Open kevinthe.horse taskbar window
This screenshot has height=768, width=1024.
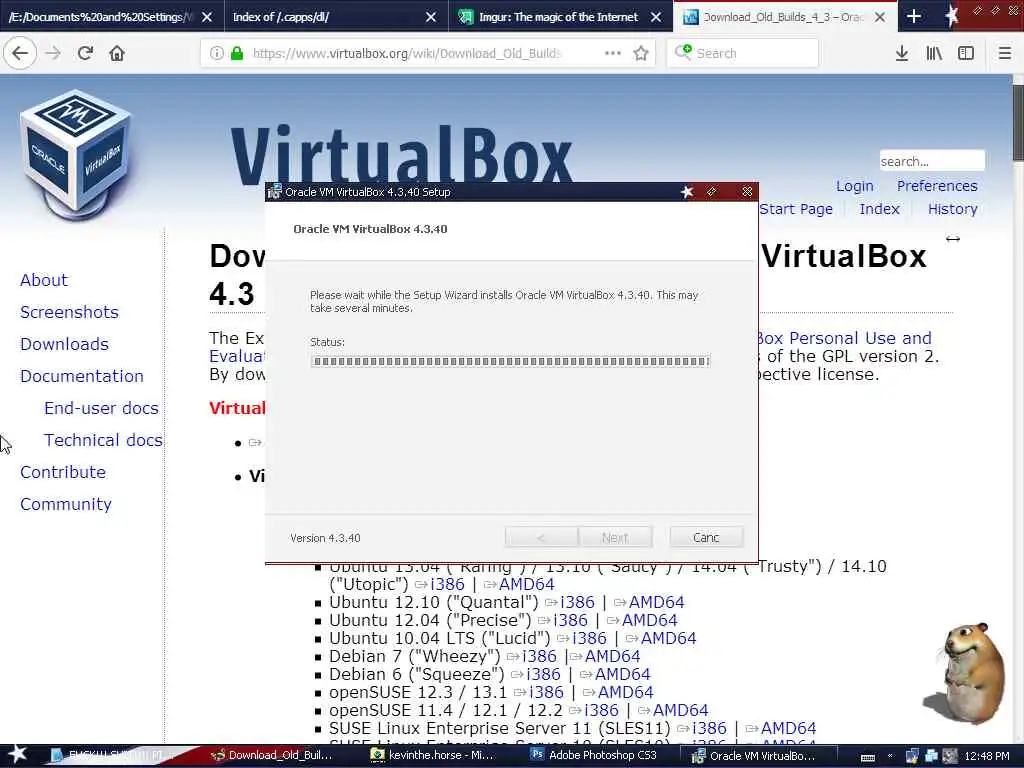click(x=434, y=755)
